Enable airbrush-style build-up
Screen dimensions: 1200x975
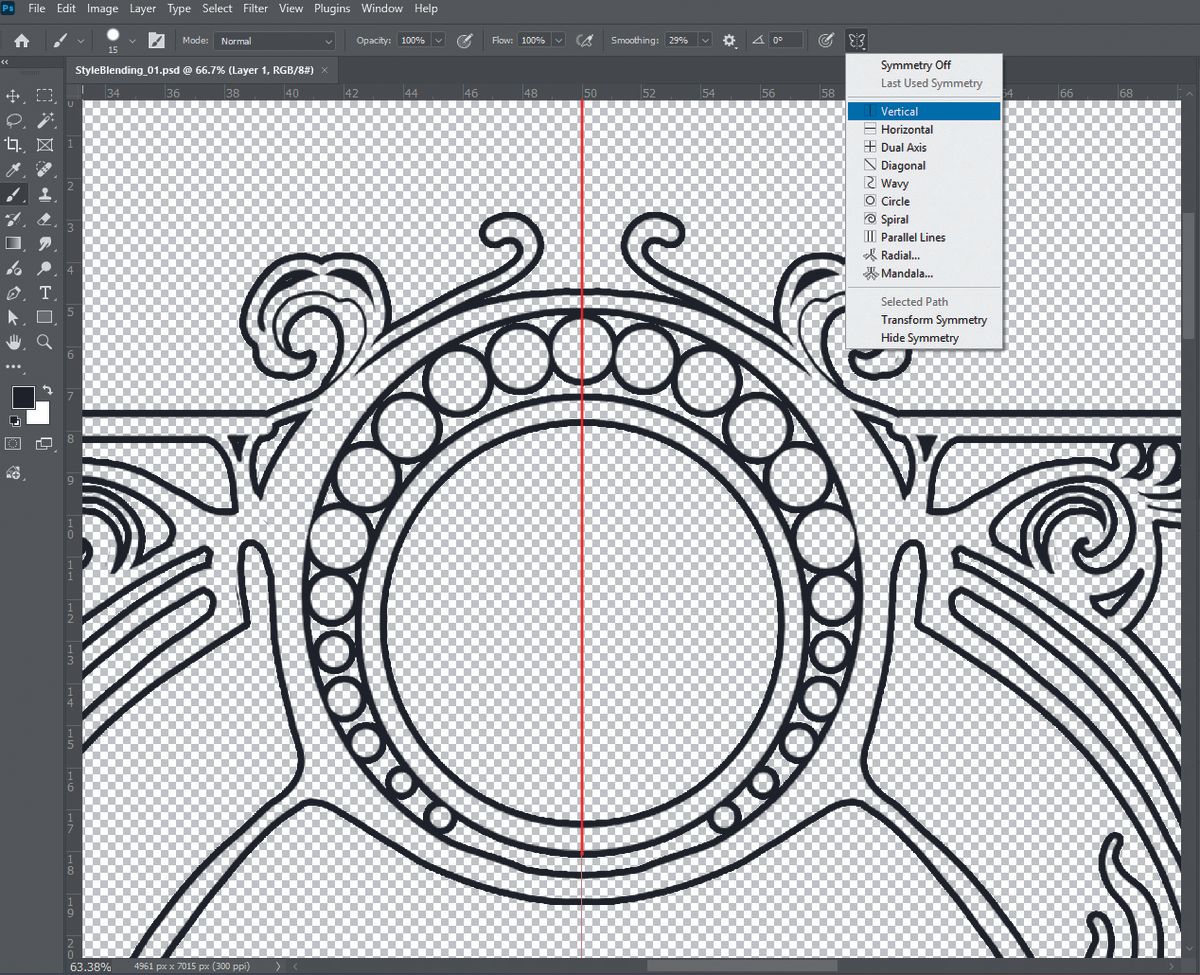587,41
